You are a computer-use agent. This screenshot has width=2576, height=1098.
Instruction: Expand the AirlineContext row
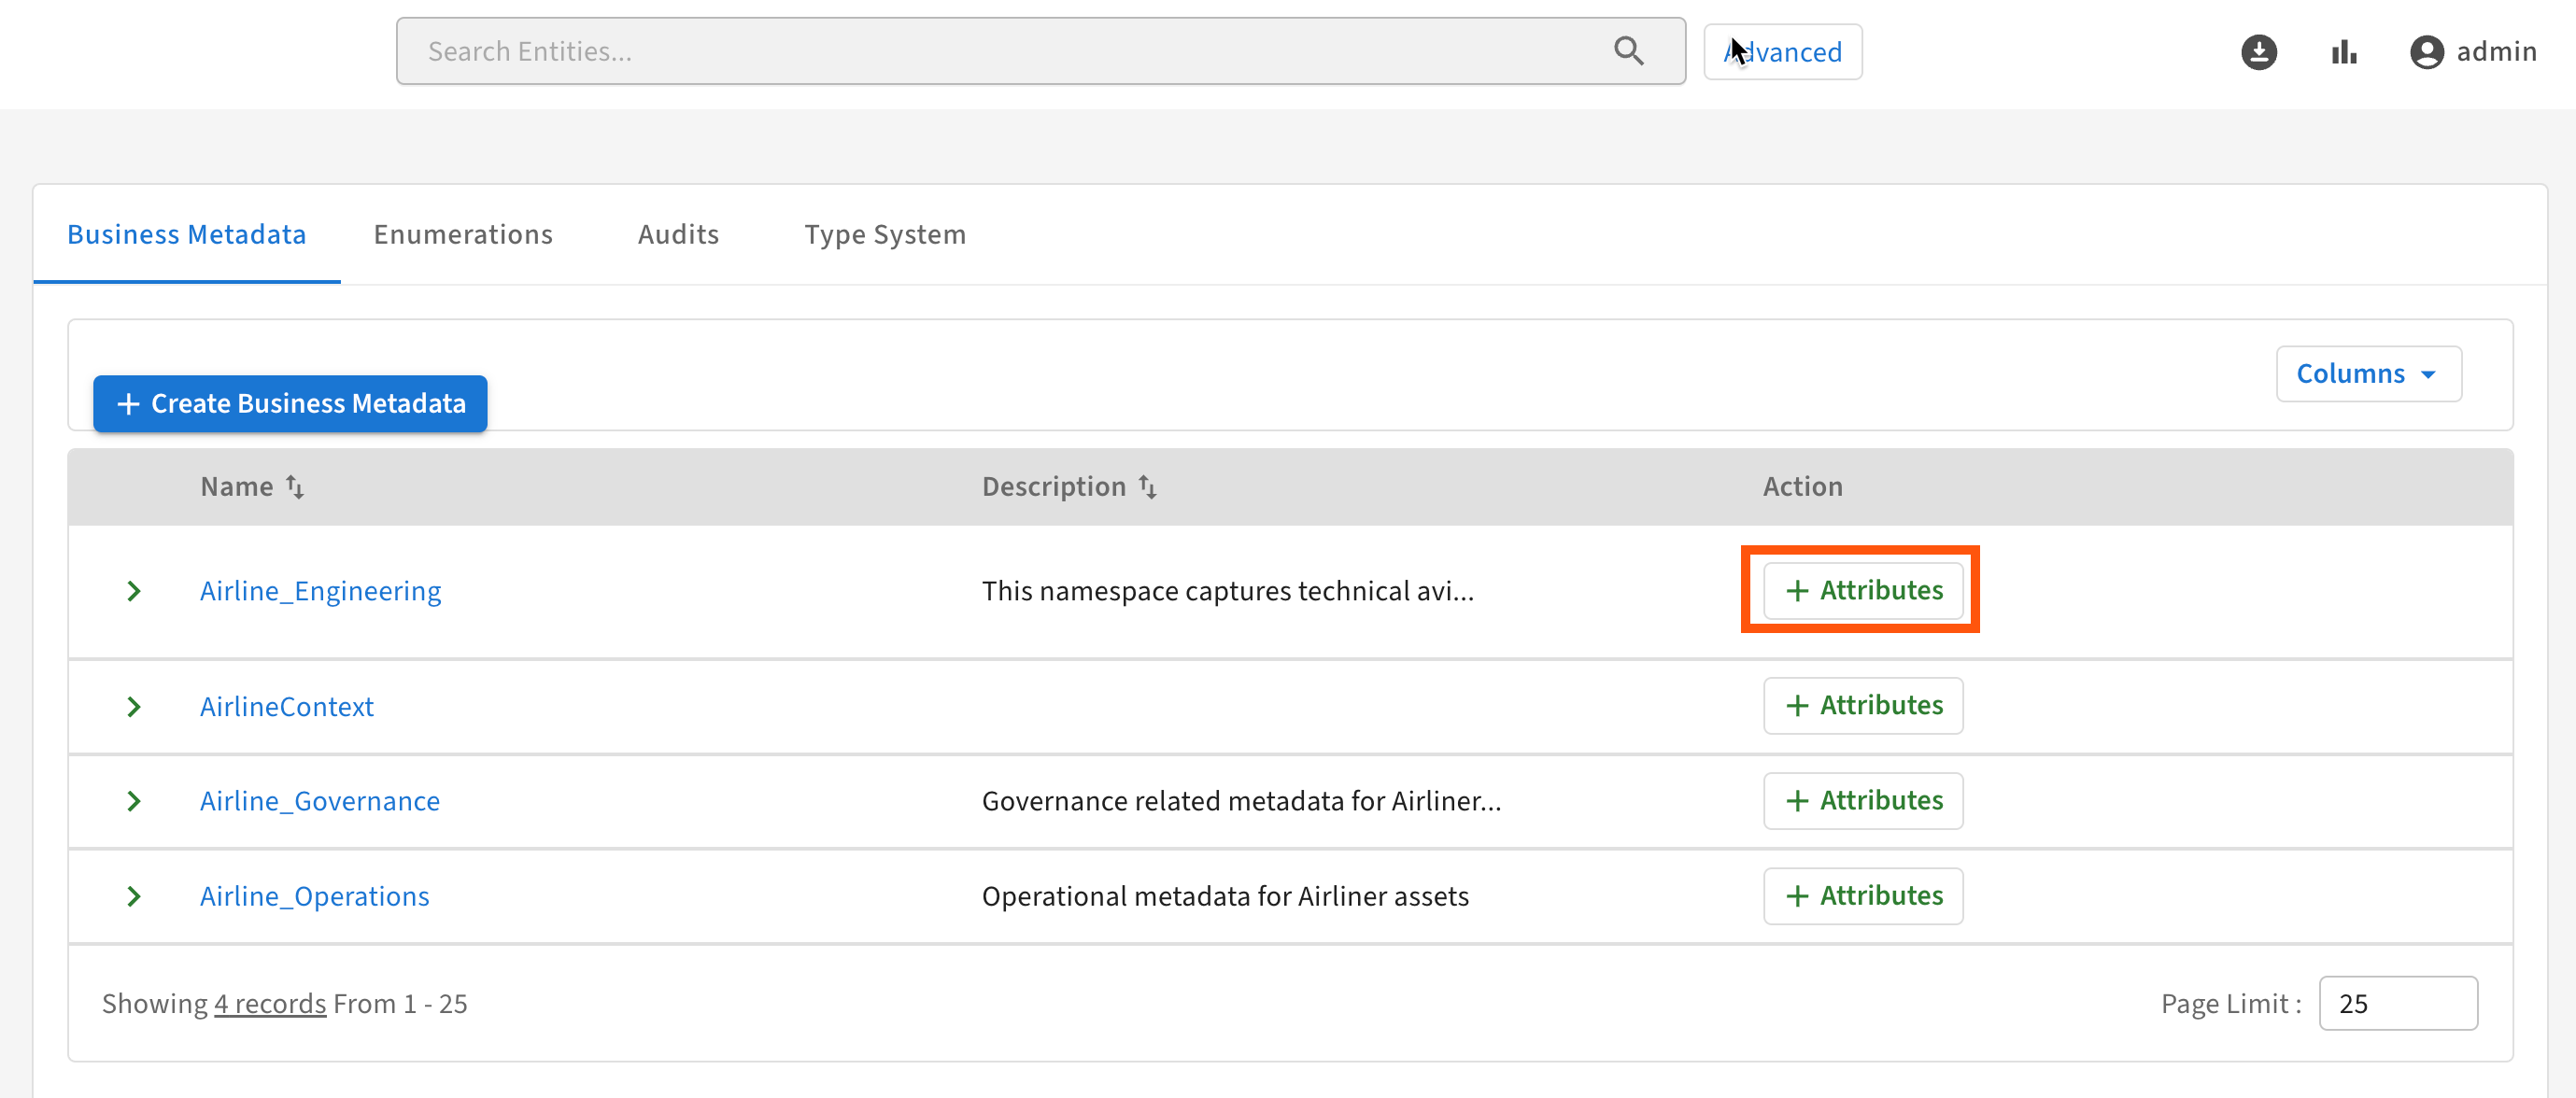coord(134,707)
